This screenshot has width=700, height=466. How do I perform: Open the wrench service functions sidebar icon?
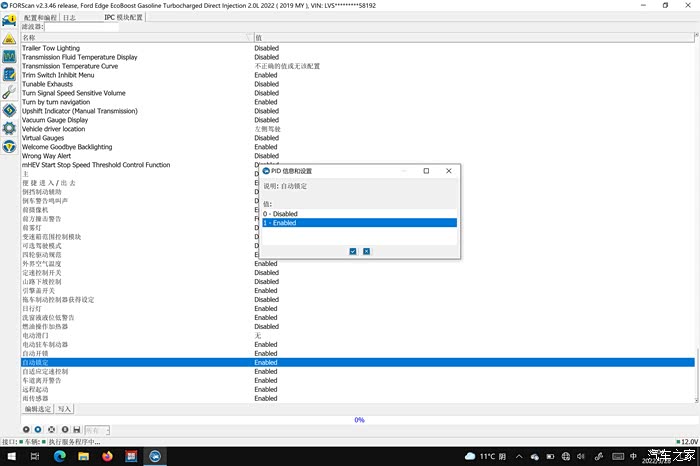(x=9, y=92)
